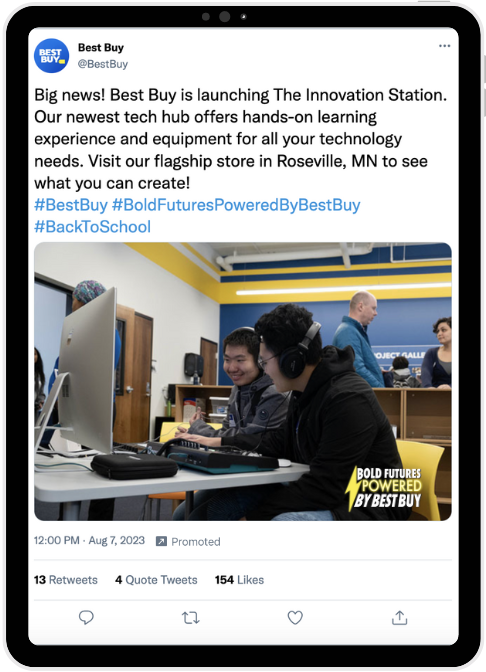View the 13 Retweets list
Image resolution: width=486 pixels, height=672 pixels.
(x=66, y=580)
